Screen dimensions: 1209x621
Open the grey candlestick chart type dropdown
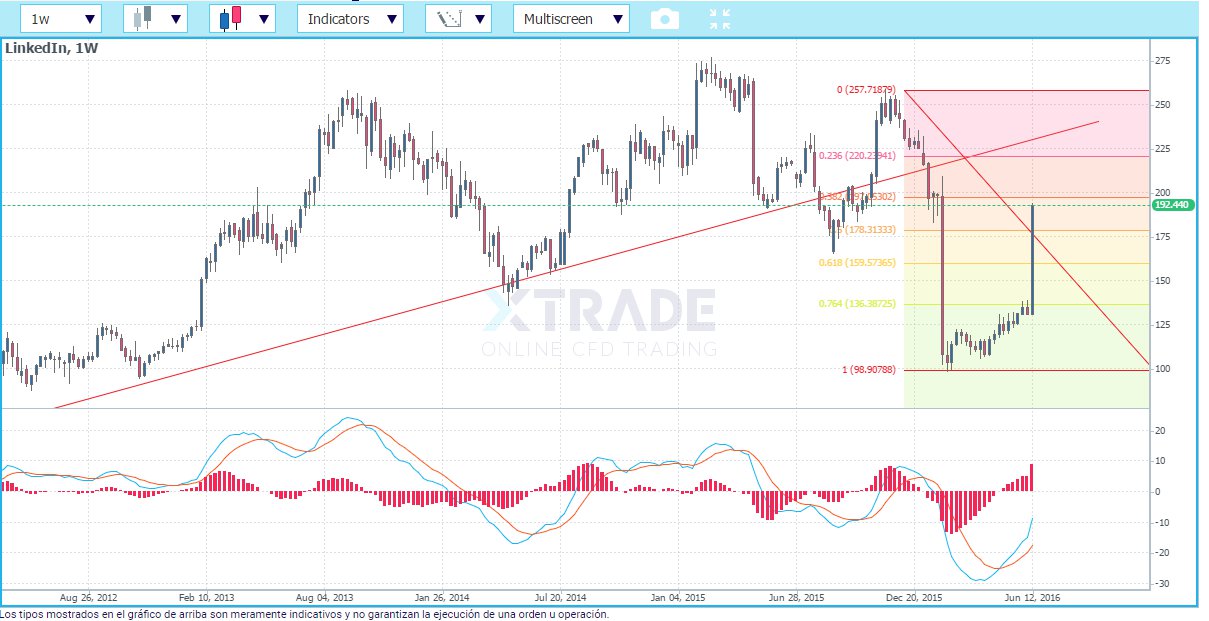click(x=155, y=18)
